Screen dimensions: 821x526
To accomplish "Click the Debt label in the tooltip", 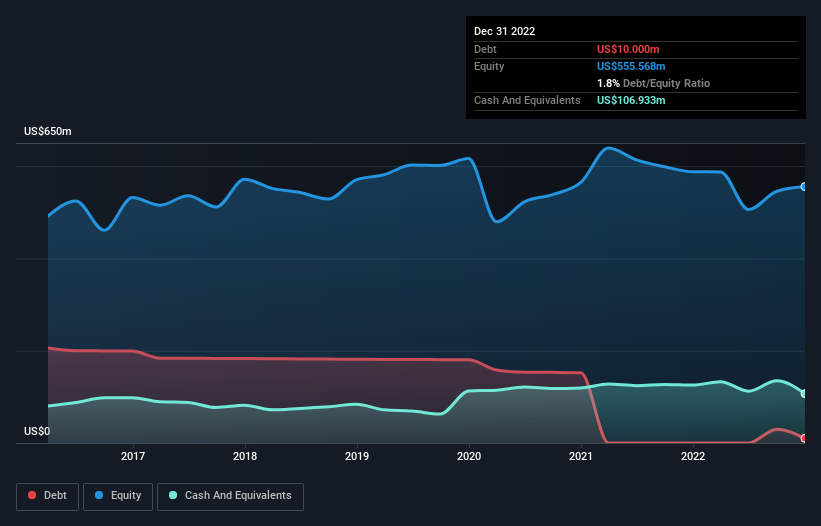I will pyautogui.click(x=485, y=49).
